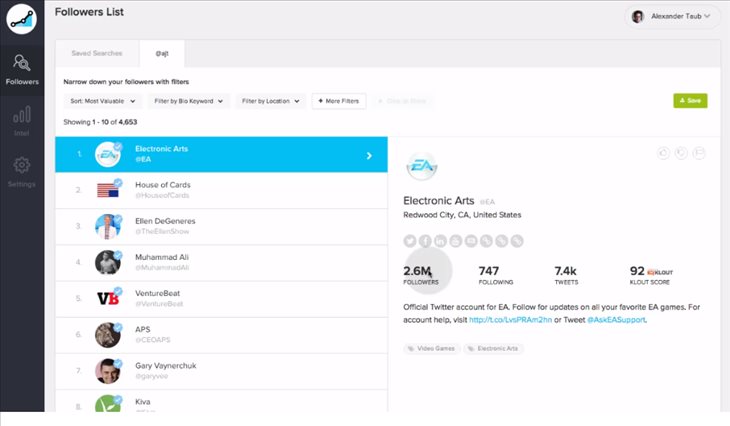This screenshot has height=426, width=730.
Task: Click the Electronic Arts row's right chevron
Action: (369, 156)
